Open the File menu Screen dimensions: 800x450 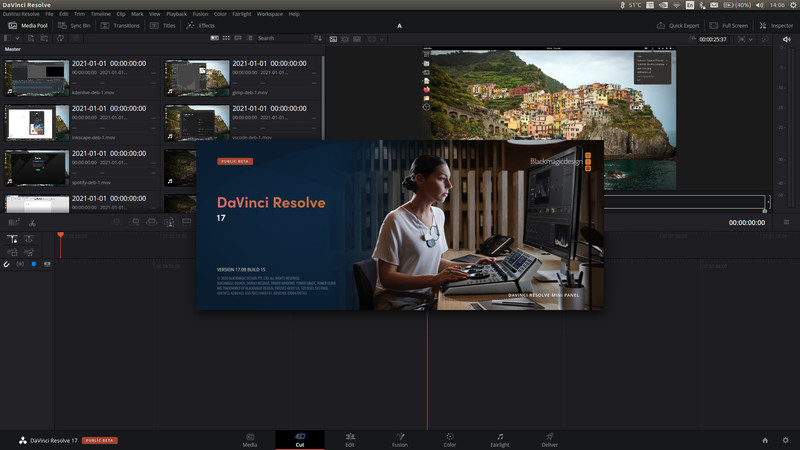point(49,14)
